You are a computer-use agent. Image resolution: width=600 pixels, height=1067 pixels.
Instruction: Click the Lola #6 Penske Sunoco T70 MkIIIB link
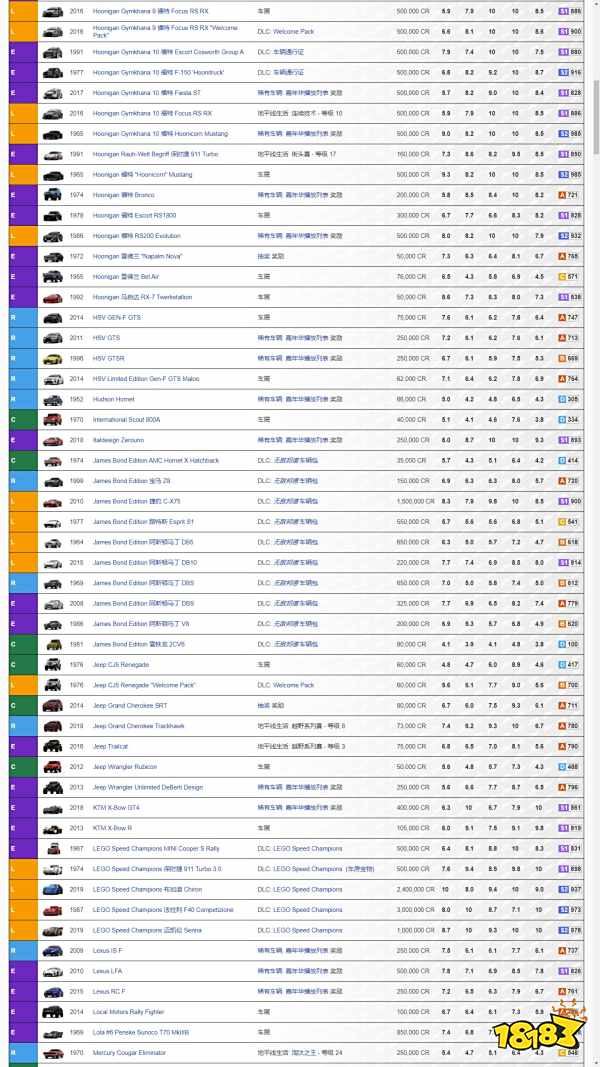[141, 1032]
